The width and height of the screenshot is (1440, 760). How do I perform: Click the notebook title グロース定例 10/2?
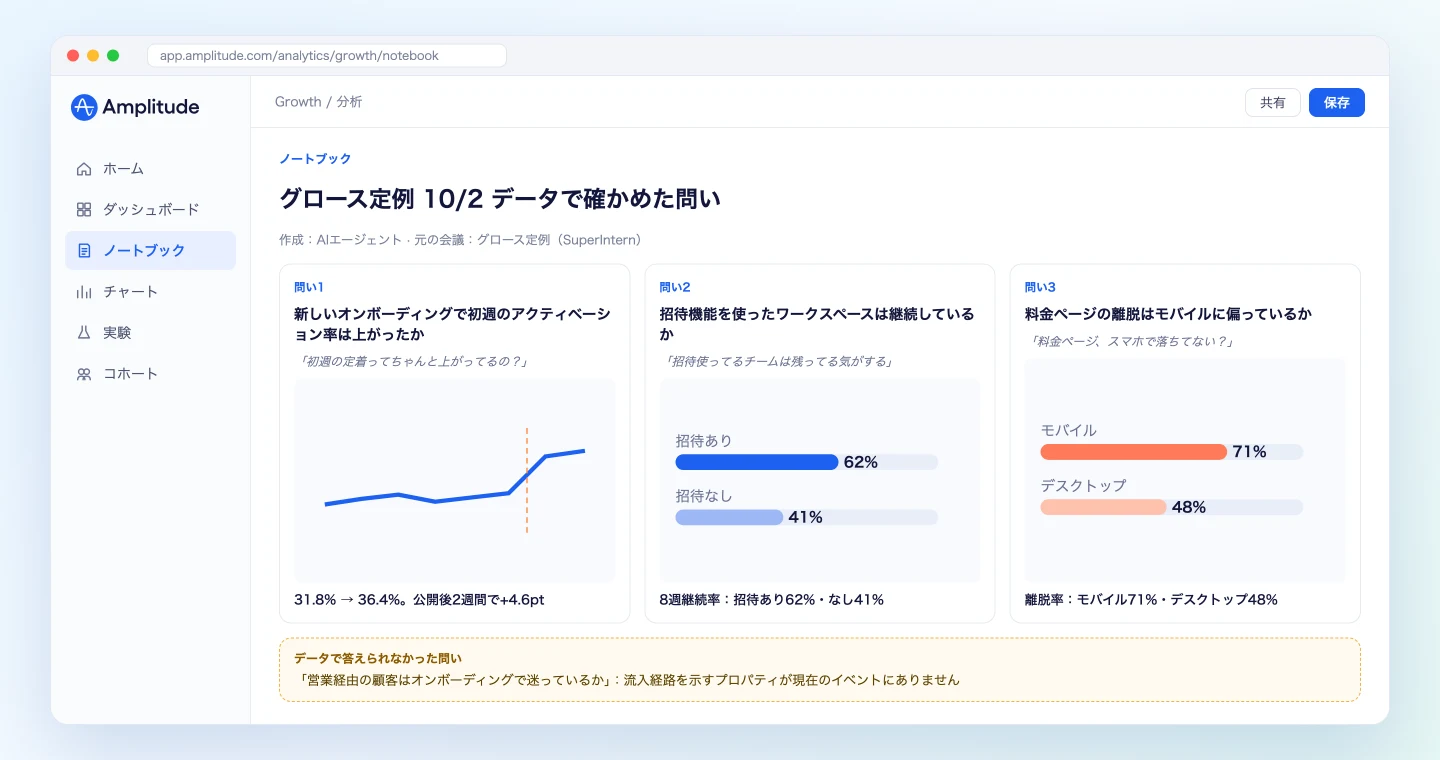500,199
